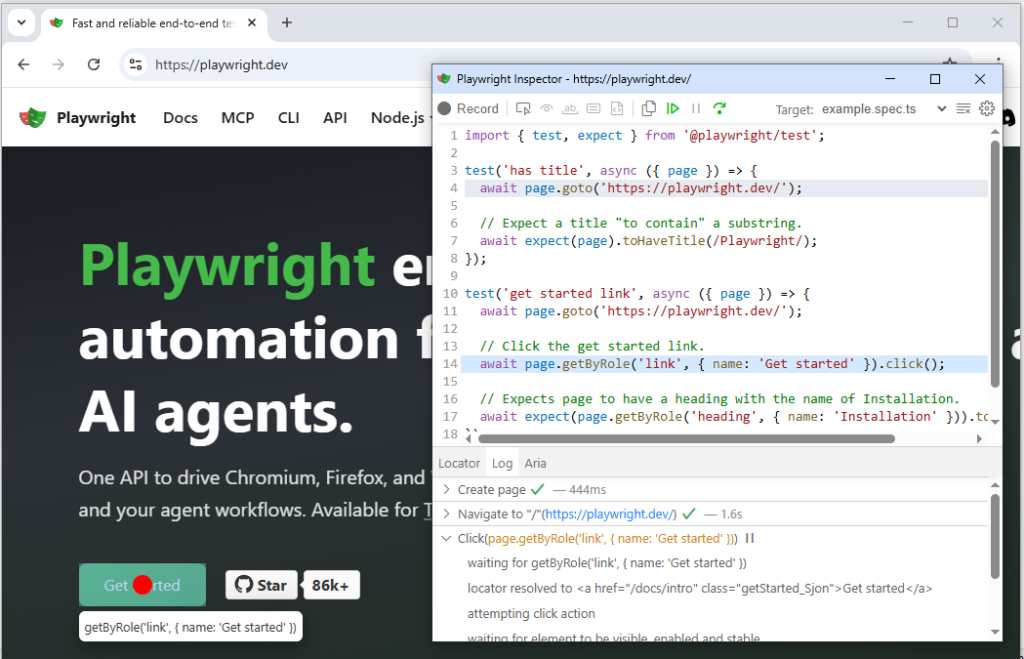The width and height of the screenshot is (1024, 659).
Task: Focus the browser address bar URL
Action: point(221,65)
